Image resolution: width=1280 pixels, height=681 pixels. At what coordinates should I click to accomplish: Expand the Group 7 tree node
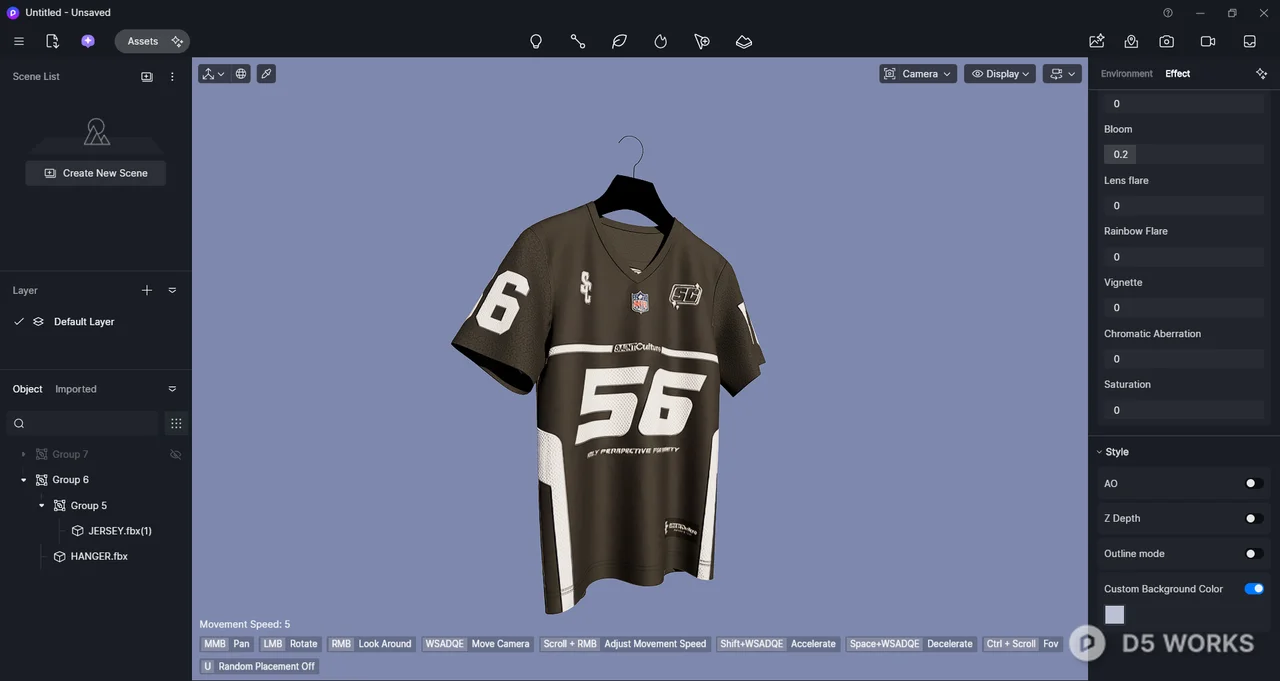click(x=23, y=455)
